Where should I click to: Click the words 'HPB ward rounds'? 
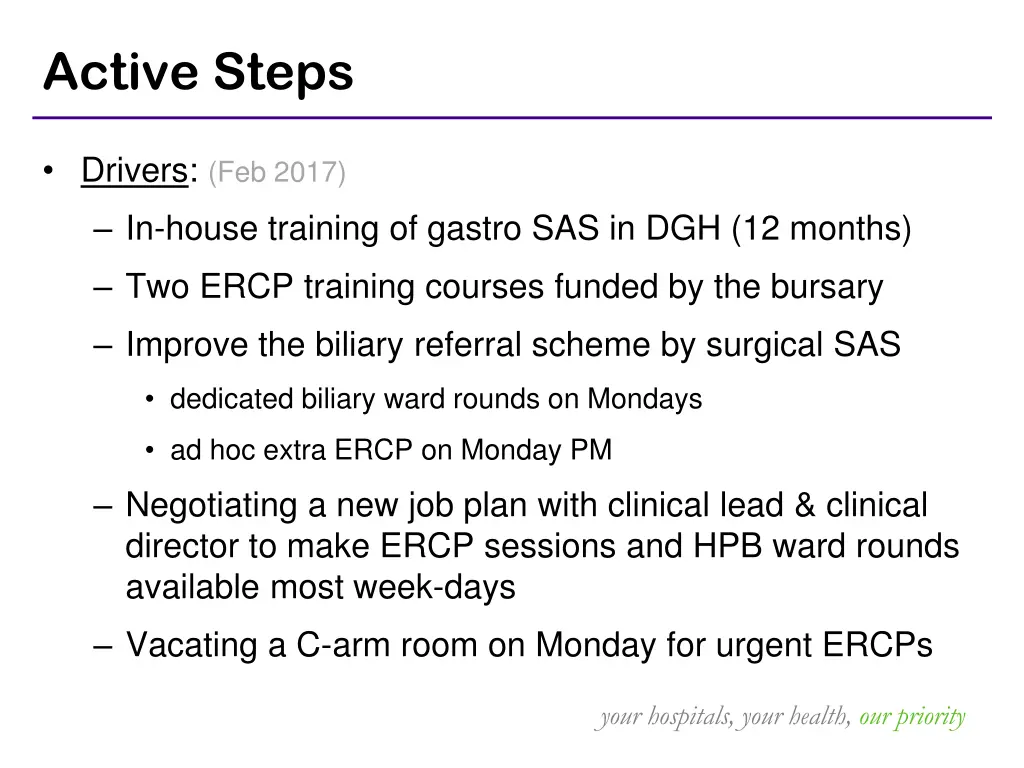[826, 546]
